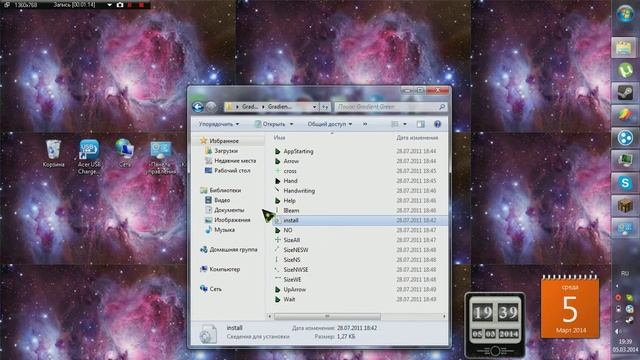Change view with the view mode icon
The height and width of the screenshot is (360, 640).
[x=395, y=124]
